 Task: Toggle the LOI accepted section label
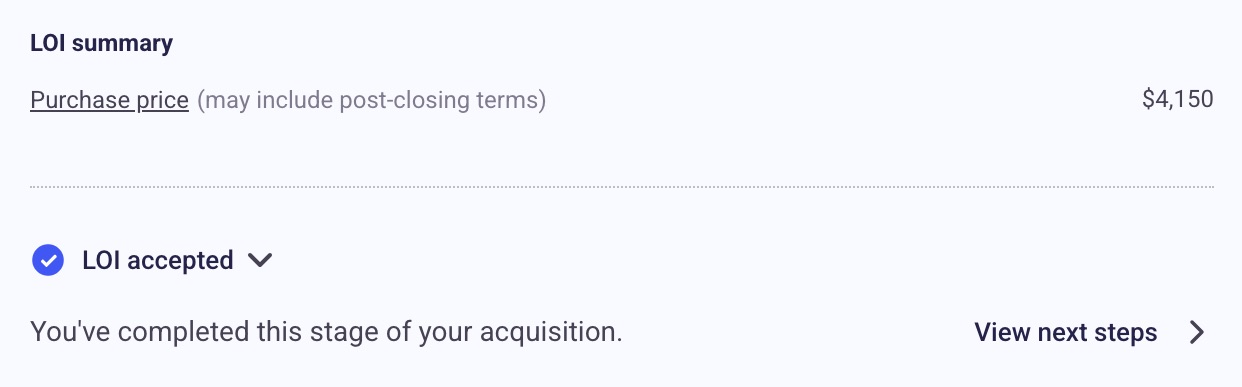pyautogui.click(x=158, y=261)
